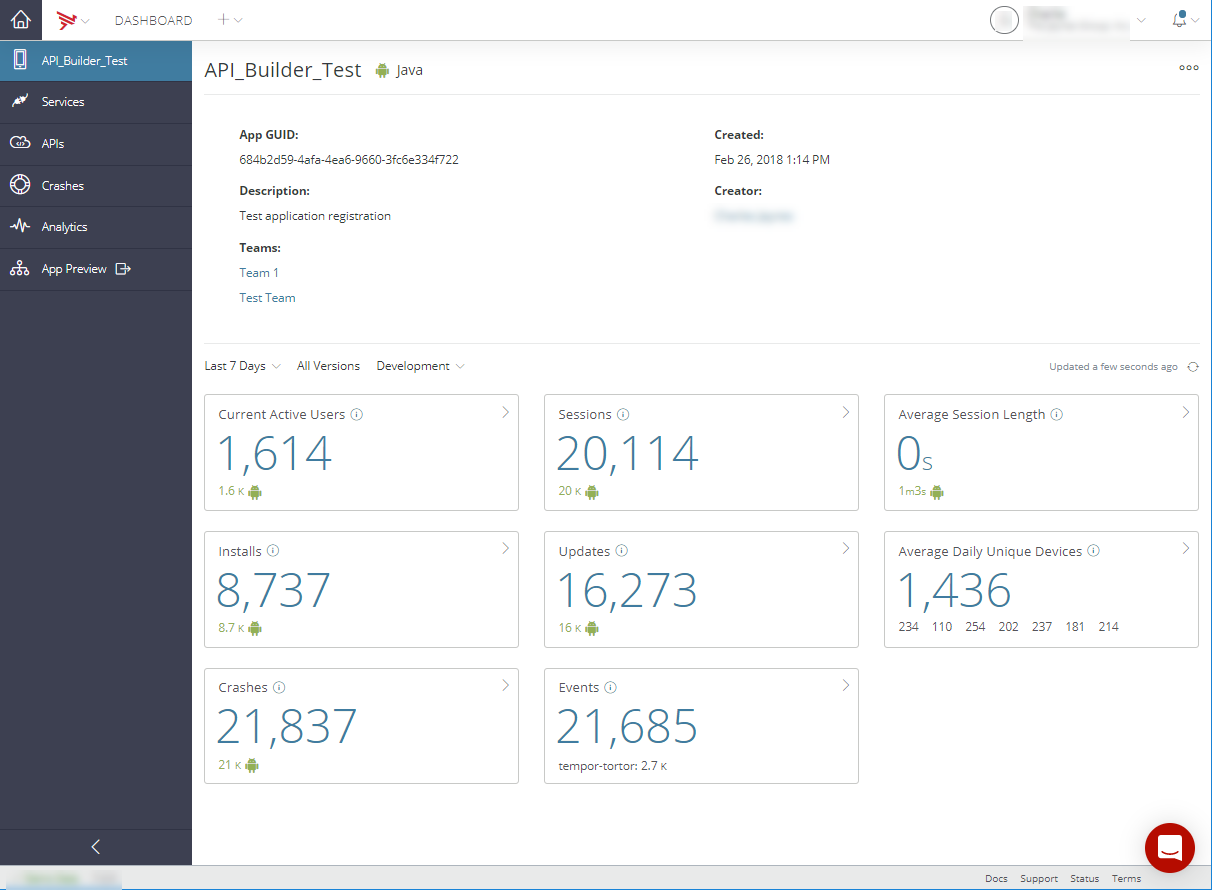
Task: Collapse the left sidebar
Action: pos(95,846)
